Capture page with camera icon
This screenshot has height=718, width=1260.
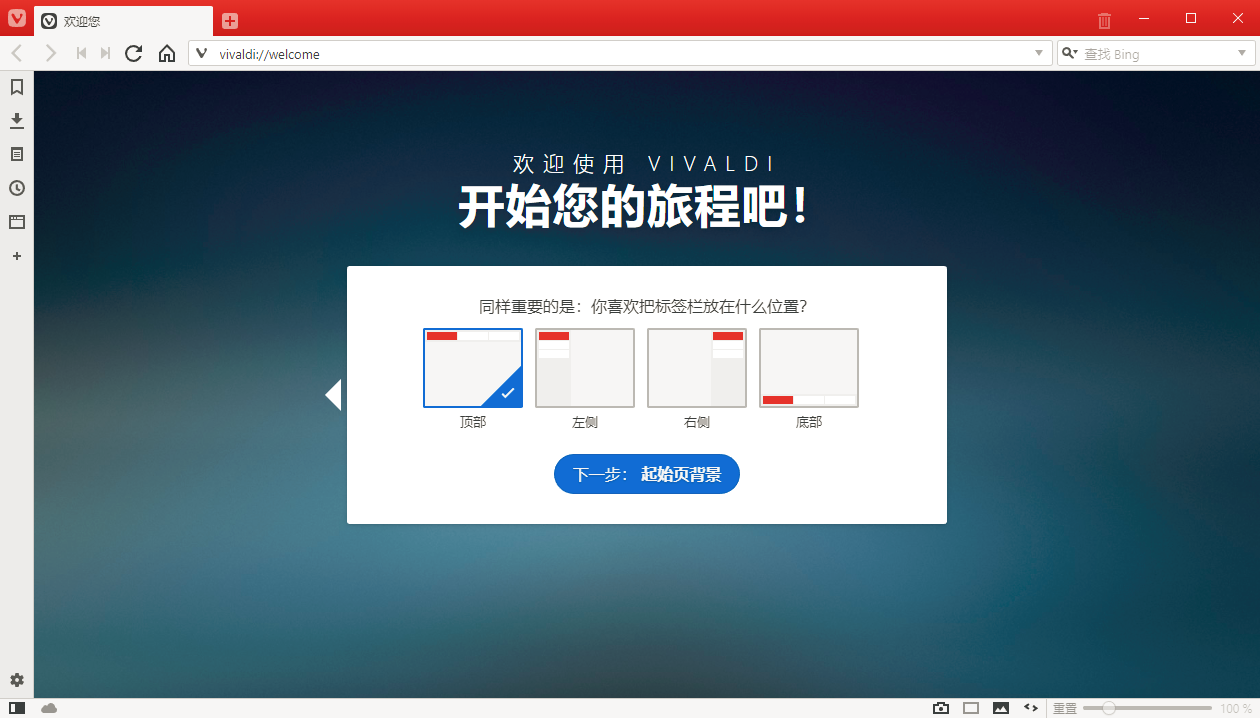tap(941, 708)
